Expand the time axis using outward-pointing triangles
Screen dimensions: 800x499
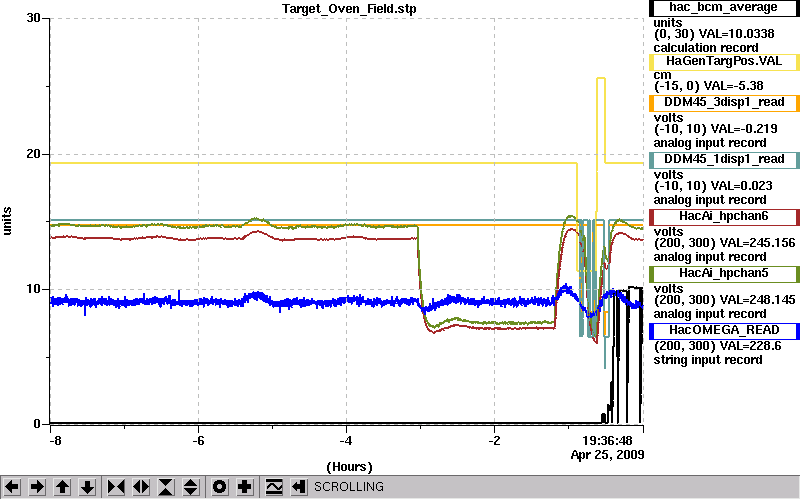(x=141, y=487)
